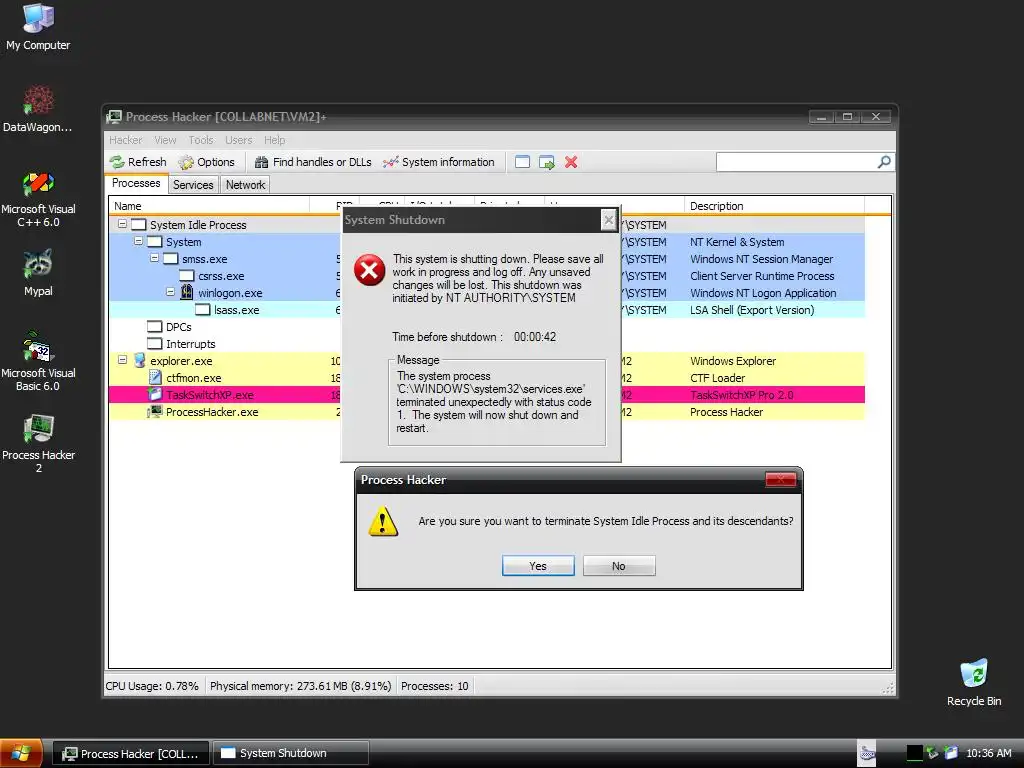This screenshot has height=768, width=1024.
Task: Click the black square system tray icon
Action: [915, 753]
